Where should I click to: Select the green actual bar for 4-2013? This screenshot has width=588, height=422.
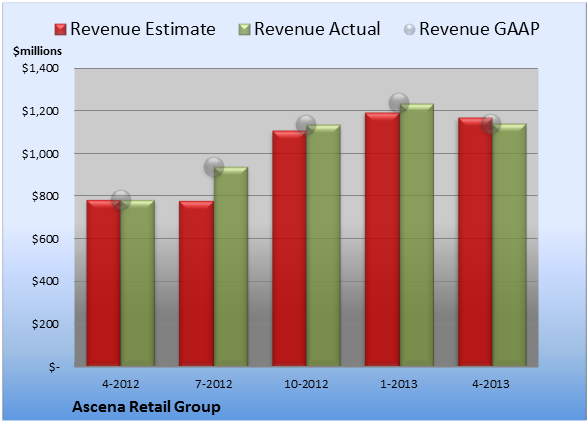click(509, 245)
